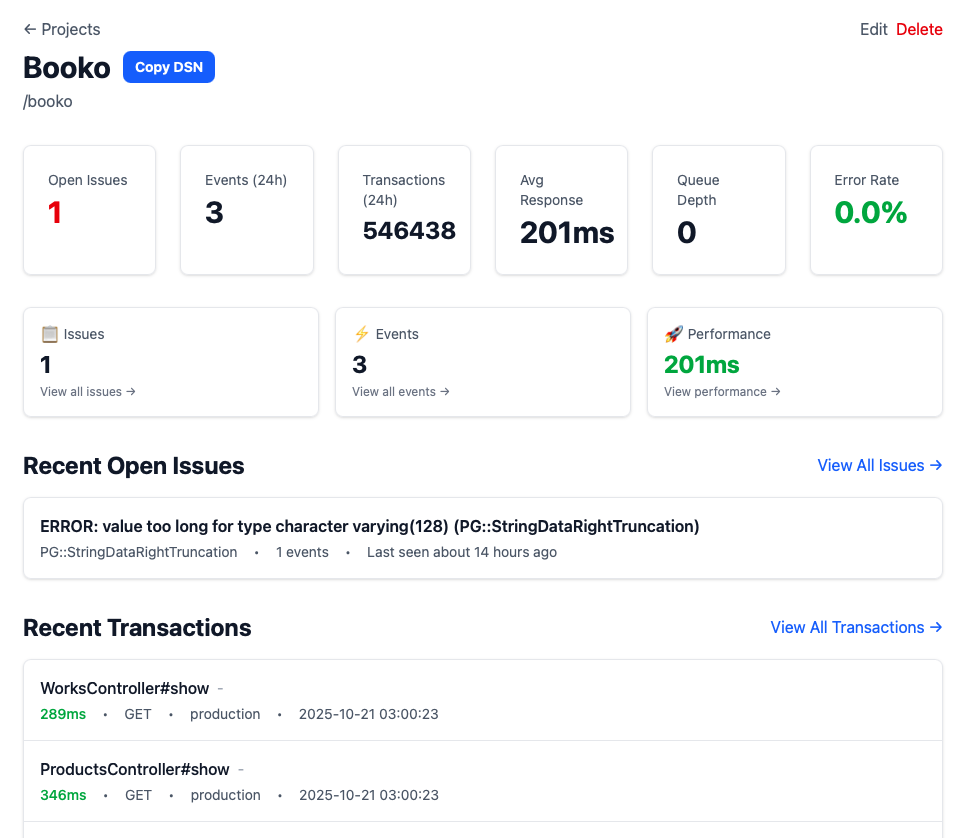The width and height of the screenshot is (967, 838).
Task: Click the lightning bolt Events icon
Action: click(x=361, y=334)
